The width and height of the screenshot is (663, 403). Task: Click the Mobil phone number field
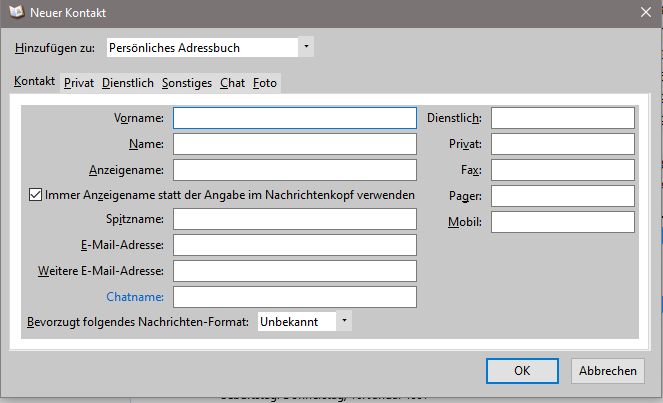pos(562,222)
